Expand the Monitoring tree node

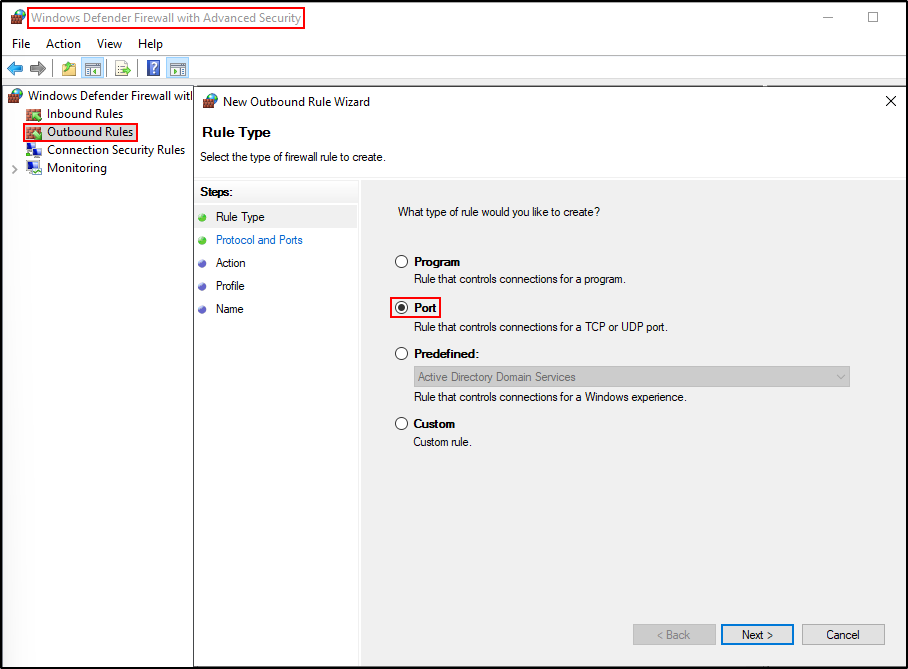click(14, 169)
